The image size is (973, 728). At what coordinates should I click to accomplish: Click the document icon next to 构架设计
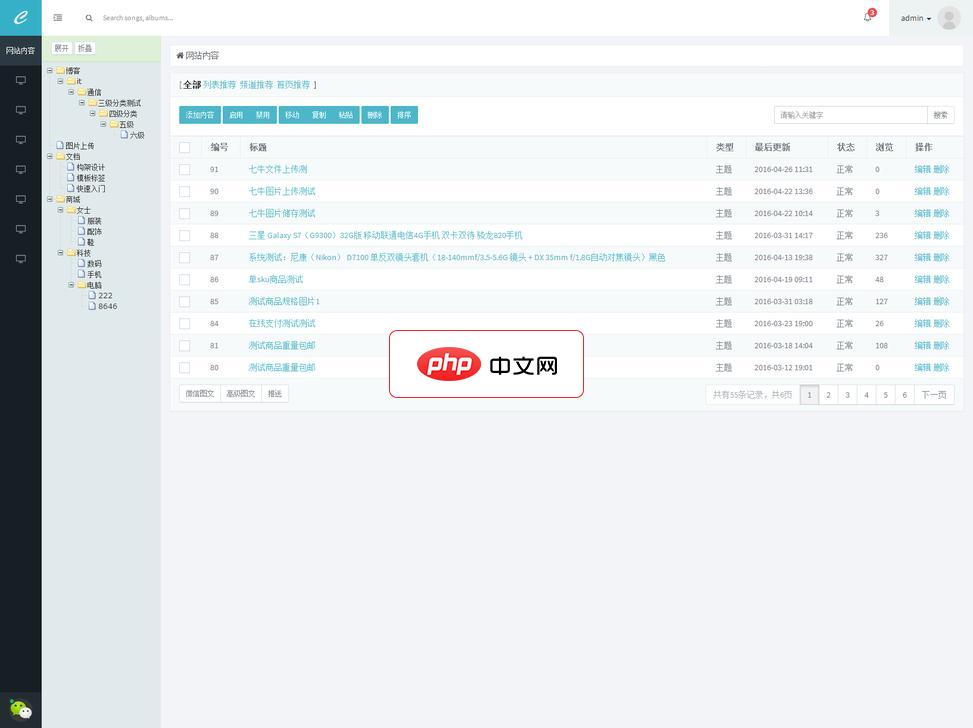pyautogui.click(x=71, y=167)
